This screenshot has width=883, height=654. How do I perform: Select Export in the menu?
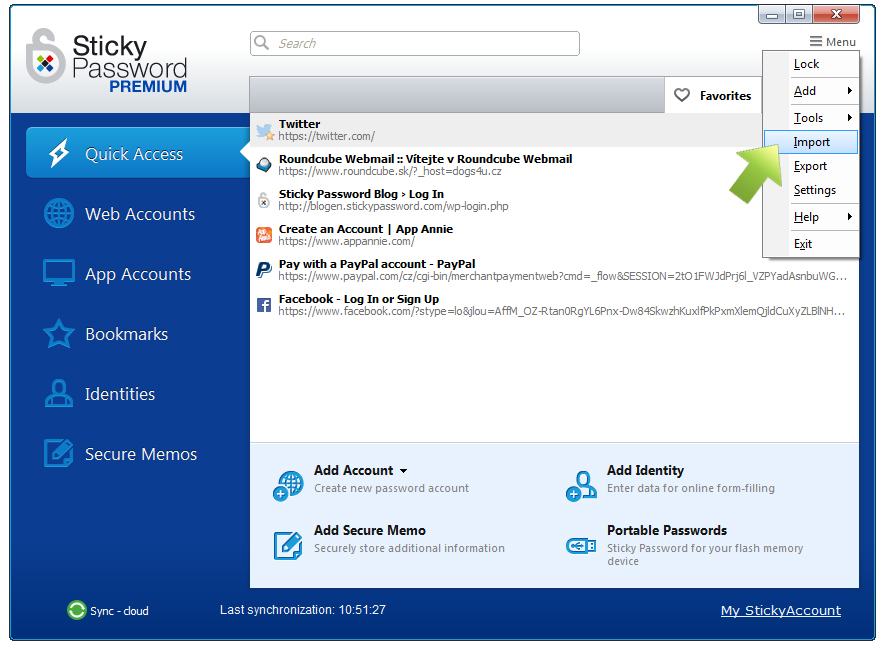(x=811, y=166)
